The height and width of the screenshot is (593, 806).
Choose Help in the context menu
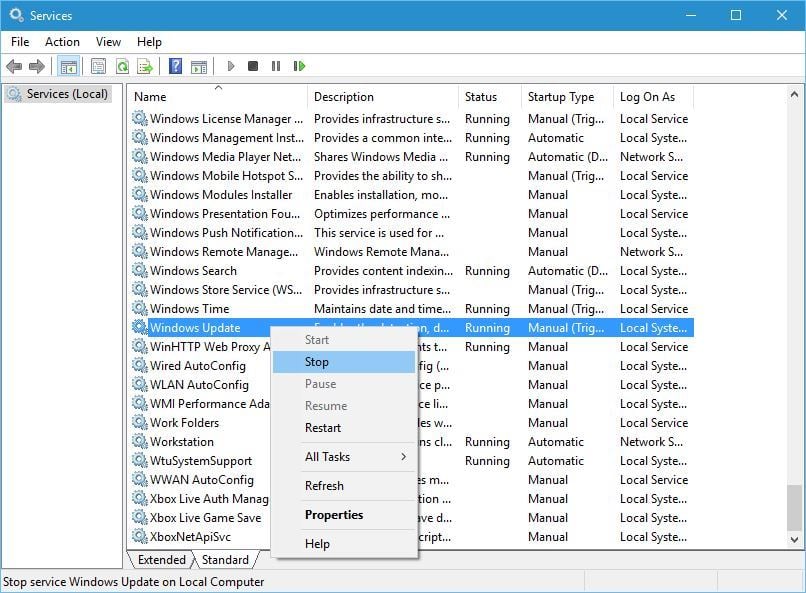click(344, 543)
